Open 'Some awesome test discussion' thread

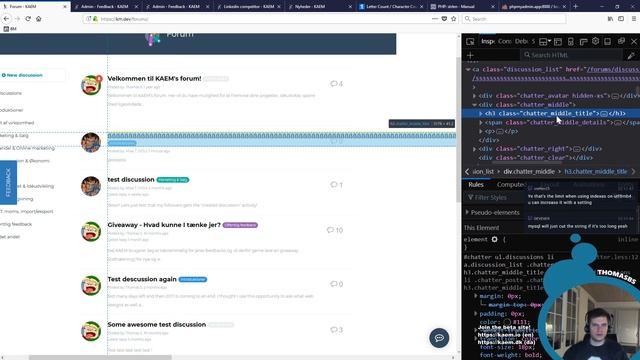157,324
